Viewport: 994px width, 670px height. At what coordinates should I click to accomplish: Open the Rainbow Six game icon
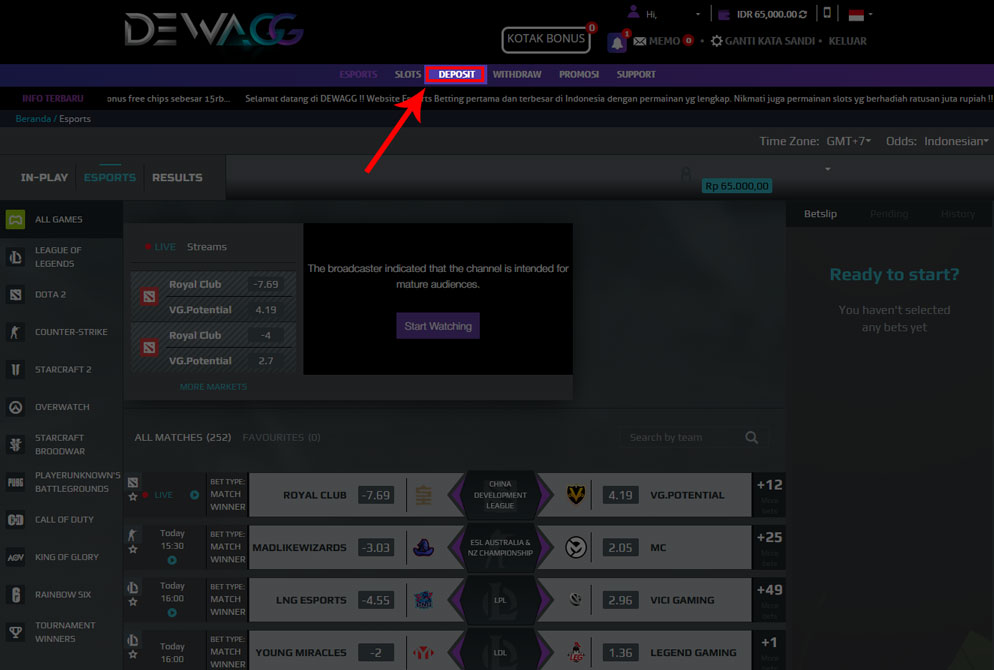pyautogui.click(x=15, y=595)
